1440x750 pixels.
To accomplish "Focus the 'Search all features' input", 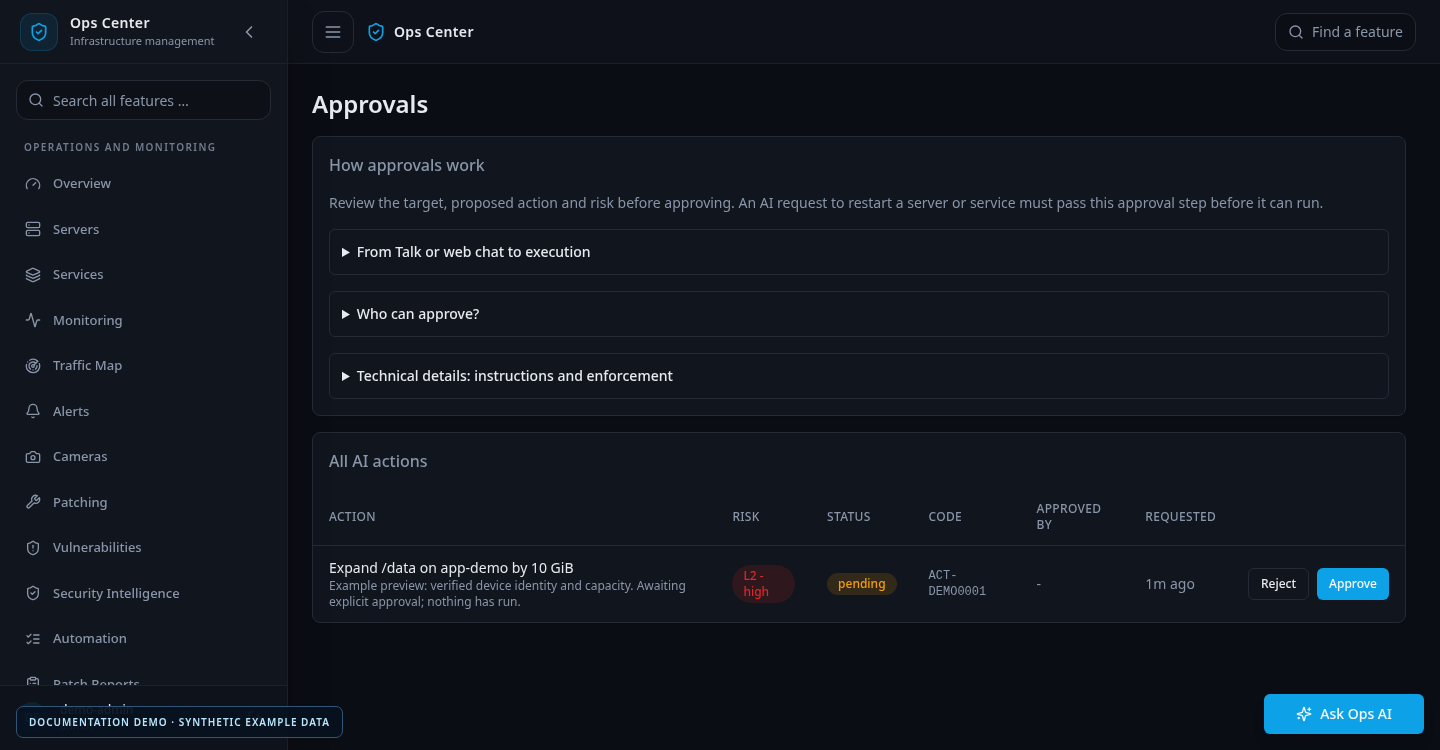I will point(143,100).
